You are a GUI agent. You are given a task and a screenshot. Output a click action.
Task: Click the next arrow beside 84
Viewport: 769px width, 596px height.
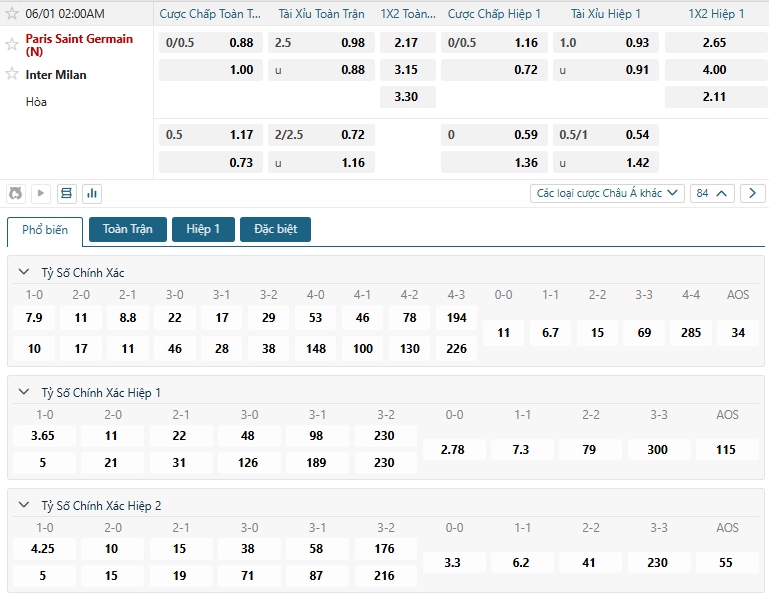752,193
